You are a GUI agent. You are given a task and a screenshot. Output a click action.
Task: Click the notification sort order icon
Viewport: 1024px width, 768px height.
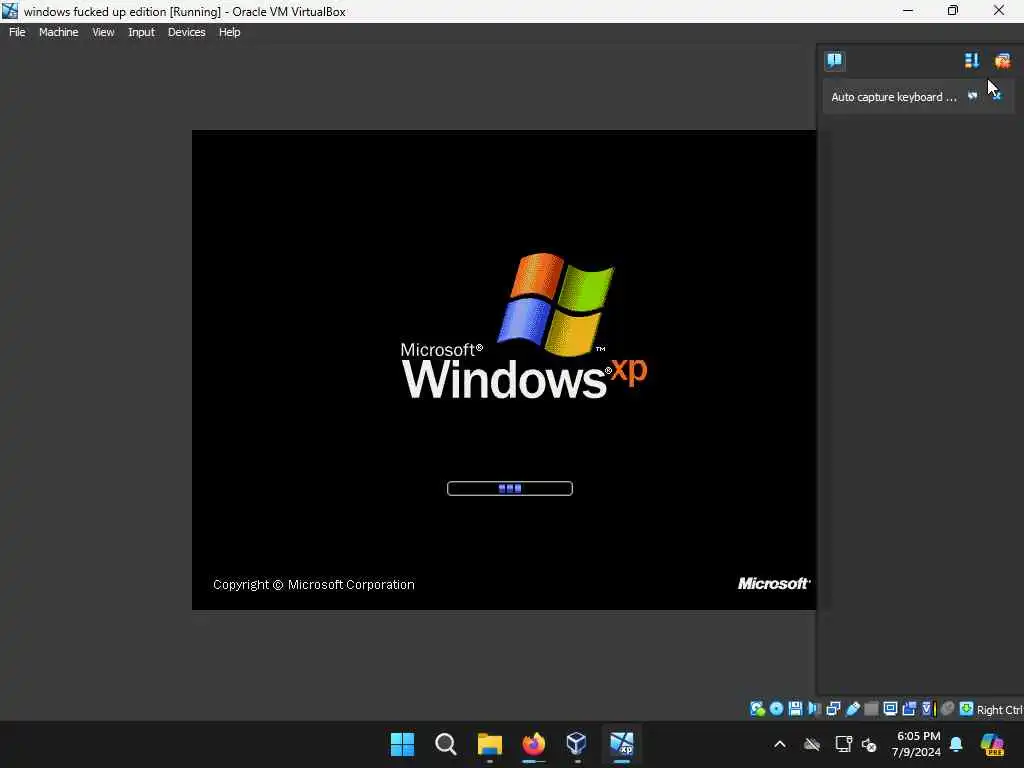click(972, 61)
